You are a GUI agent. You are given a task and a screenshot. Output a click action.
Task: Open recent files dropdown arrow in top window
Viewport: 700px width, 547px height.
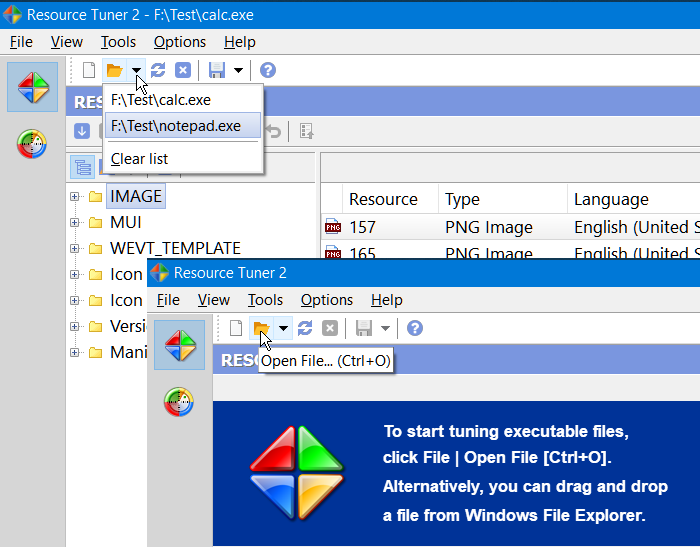click(x=137, y=70)
